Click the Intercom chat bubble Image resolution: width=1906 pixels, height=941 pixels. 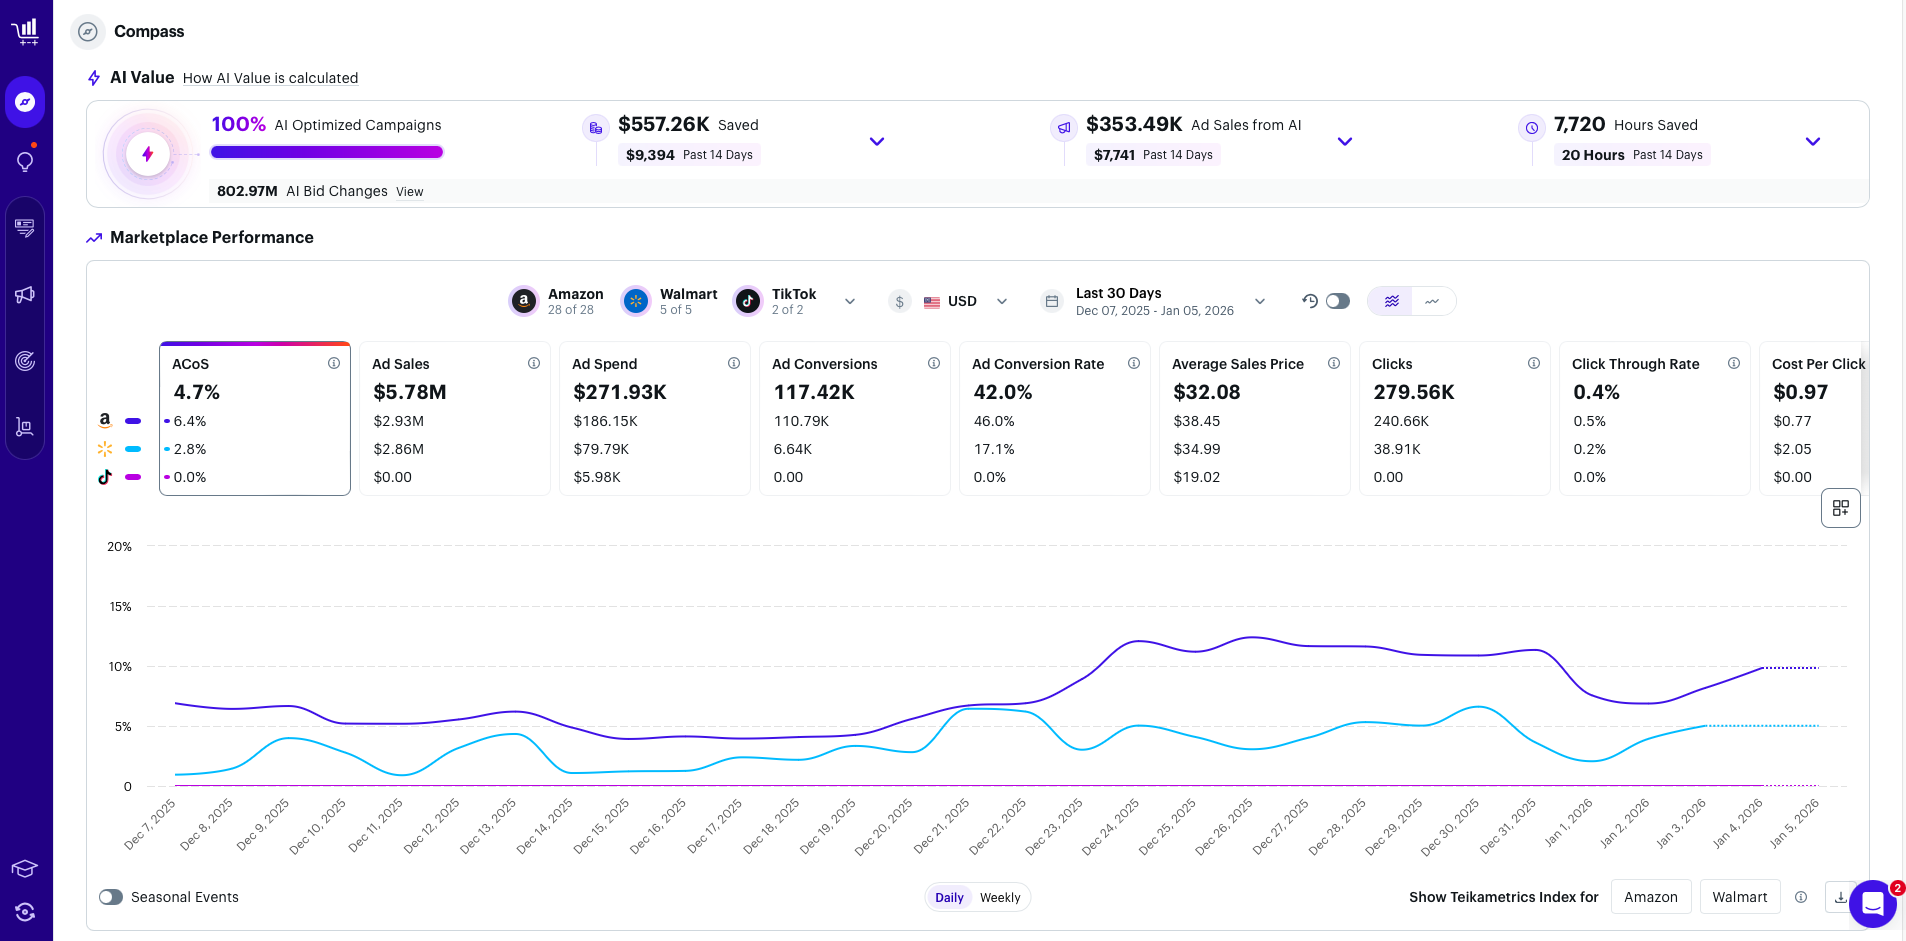click(x=1871, y=904)
